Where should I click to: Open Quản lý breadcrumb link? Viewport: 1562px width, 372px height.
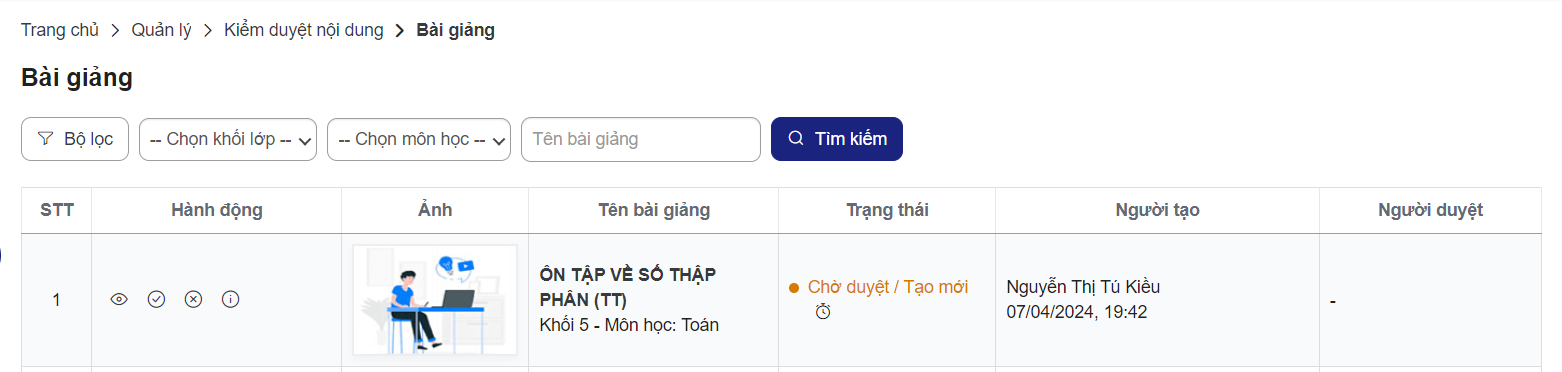tap(161, 30)
